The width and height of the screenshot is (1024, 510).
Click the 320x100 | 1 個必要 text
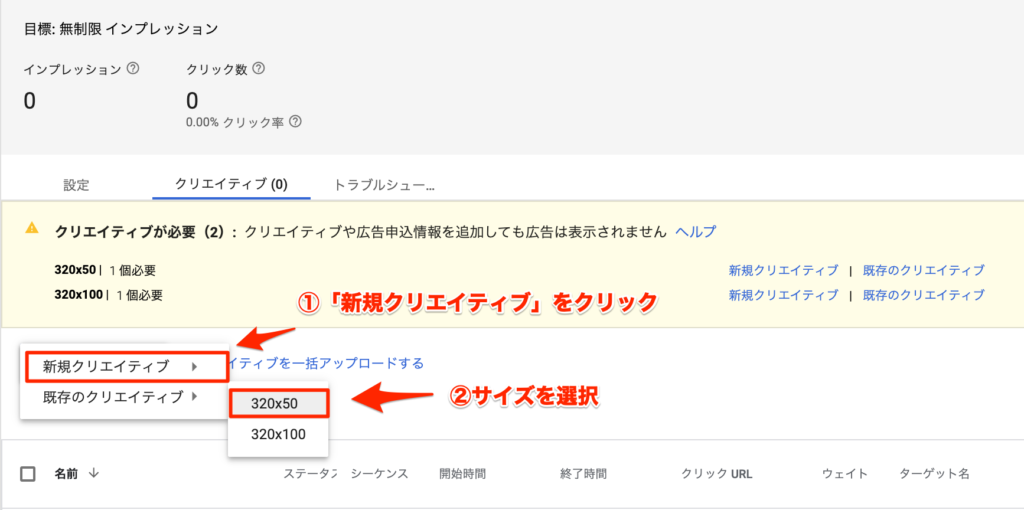click(108, 295)
